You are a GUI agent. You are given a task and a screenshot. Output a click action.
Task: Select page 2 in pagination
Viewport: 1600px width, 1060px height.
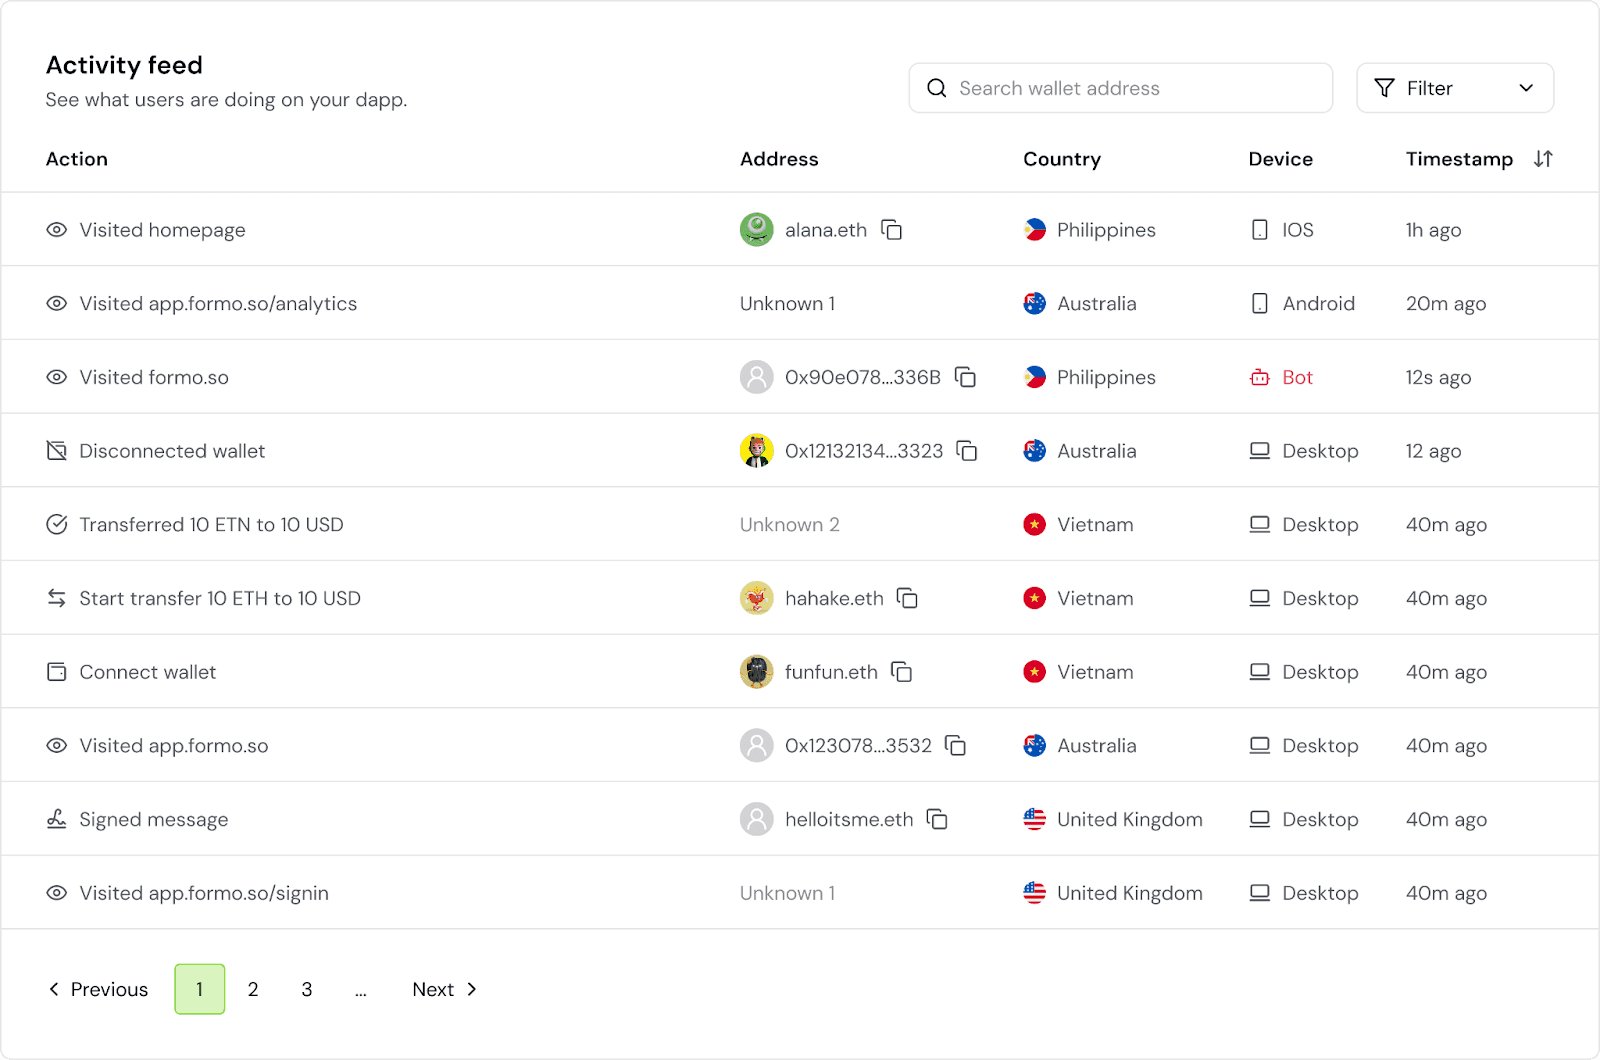(x=253, y=989)
